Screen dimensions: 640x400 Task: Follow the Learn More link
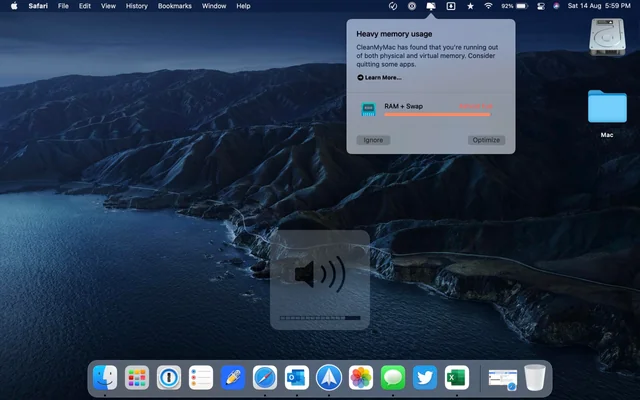379,78
